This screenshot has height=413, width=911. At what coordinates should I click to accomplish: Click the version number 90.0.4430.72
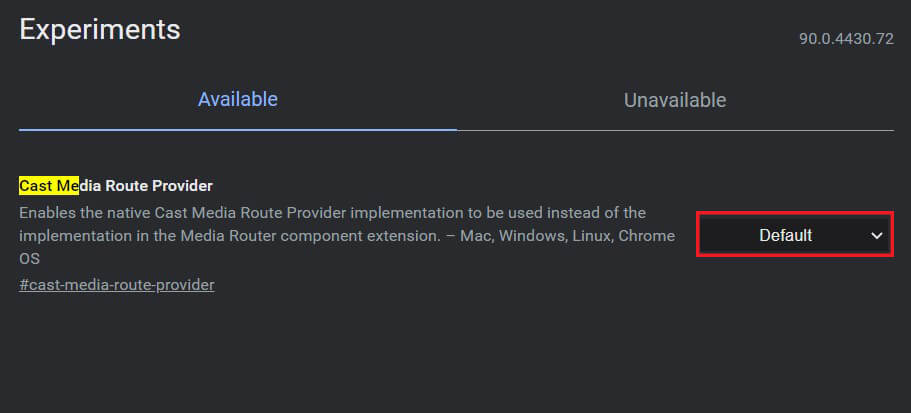tap(845, 39)
